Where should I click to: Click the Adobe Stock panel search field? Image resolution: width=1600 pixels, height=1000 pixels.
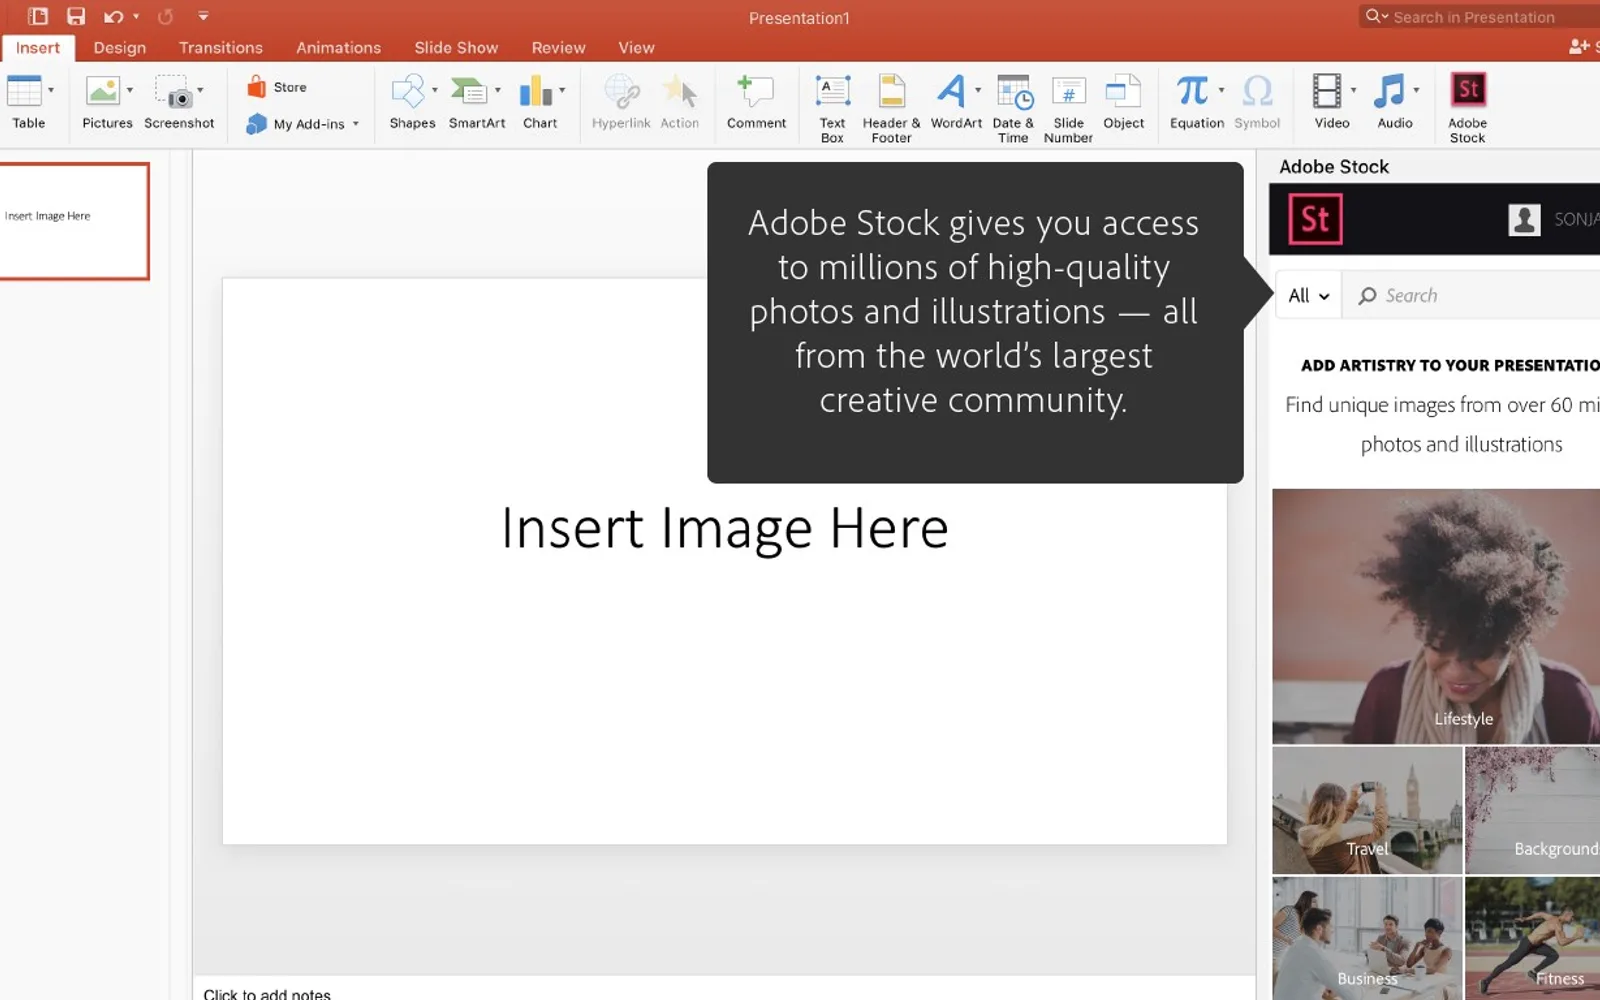(1470, 296)
